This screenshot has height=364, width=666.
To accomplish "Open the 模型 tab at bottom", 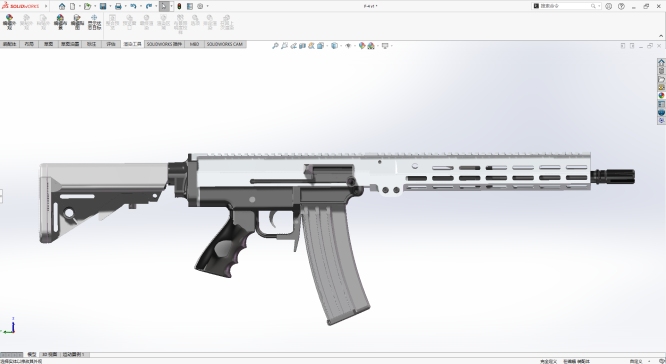I will click(31, 354).
